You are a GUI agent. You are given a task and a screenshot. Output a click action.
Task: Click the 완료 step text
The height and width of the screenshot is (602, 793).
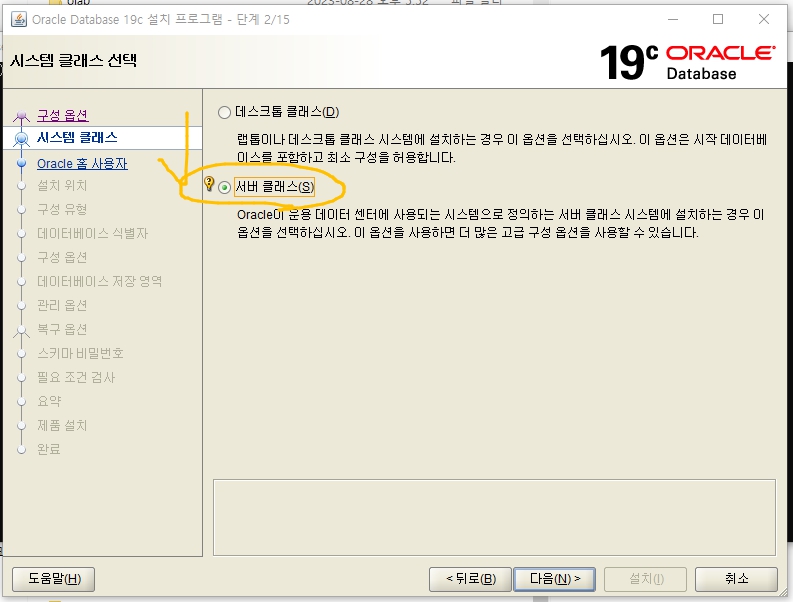pyautogui.click(x=49, y=449)
